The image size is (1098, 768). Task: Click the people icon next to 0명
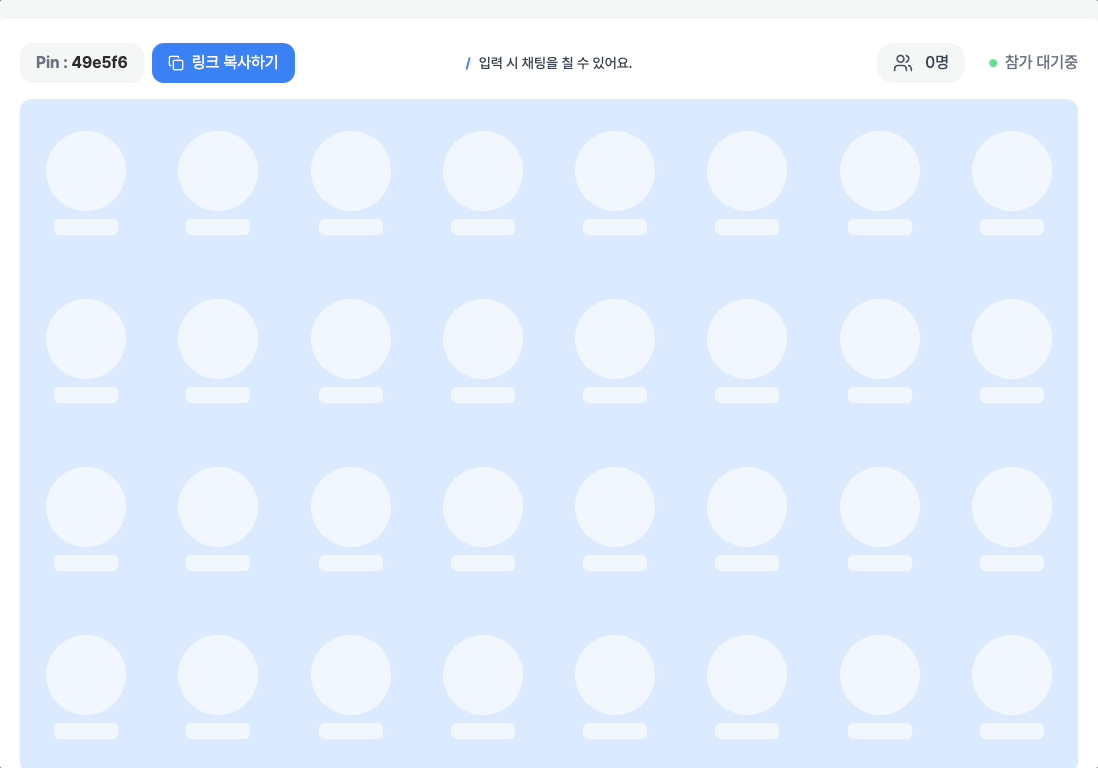(903, 63)
